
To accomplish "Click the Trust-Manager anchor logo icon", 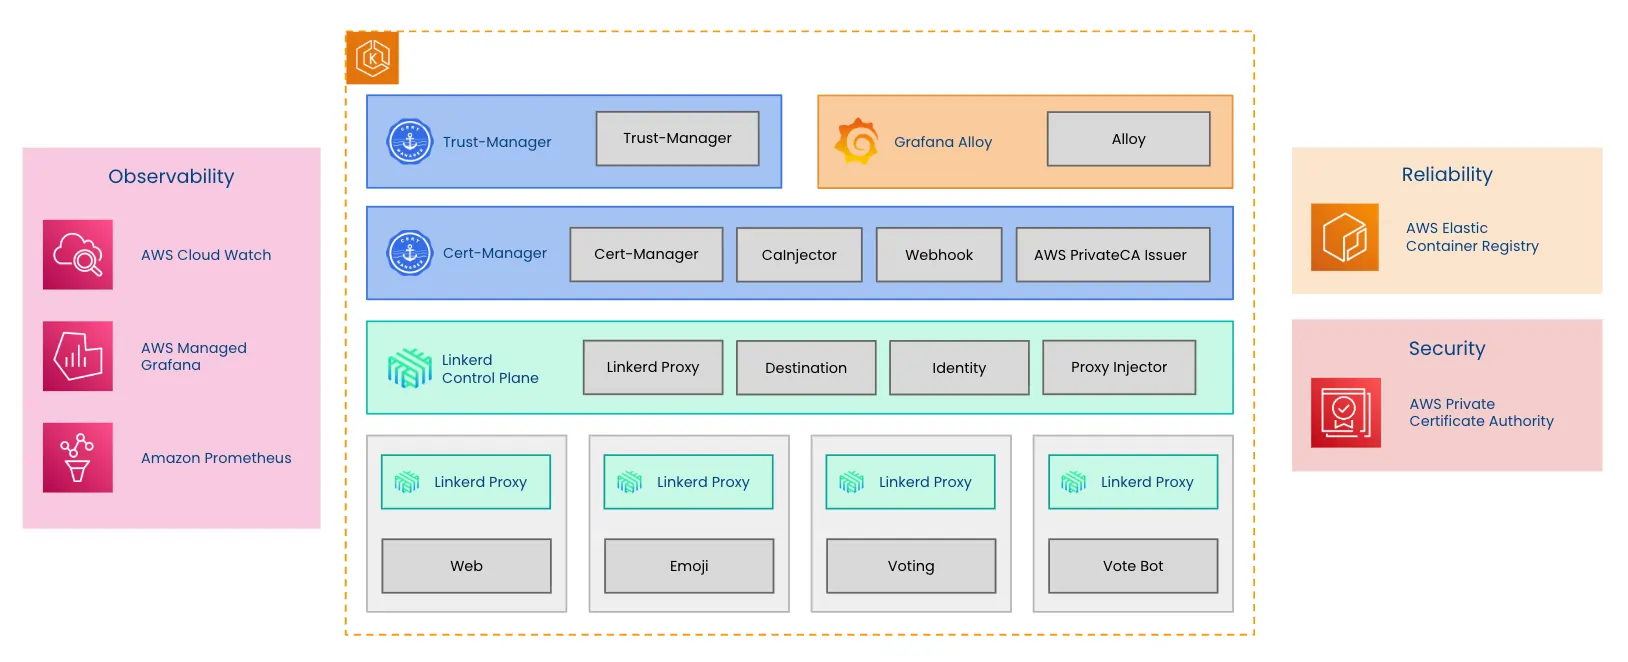I will pos(410,142).
